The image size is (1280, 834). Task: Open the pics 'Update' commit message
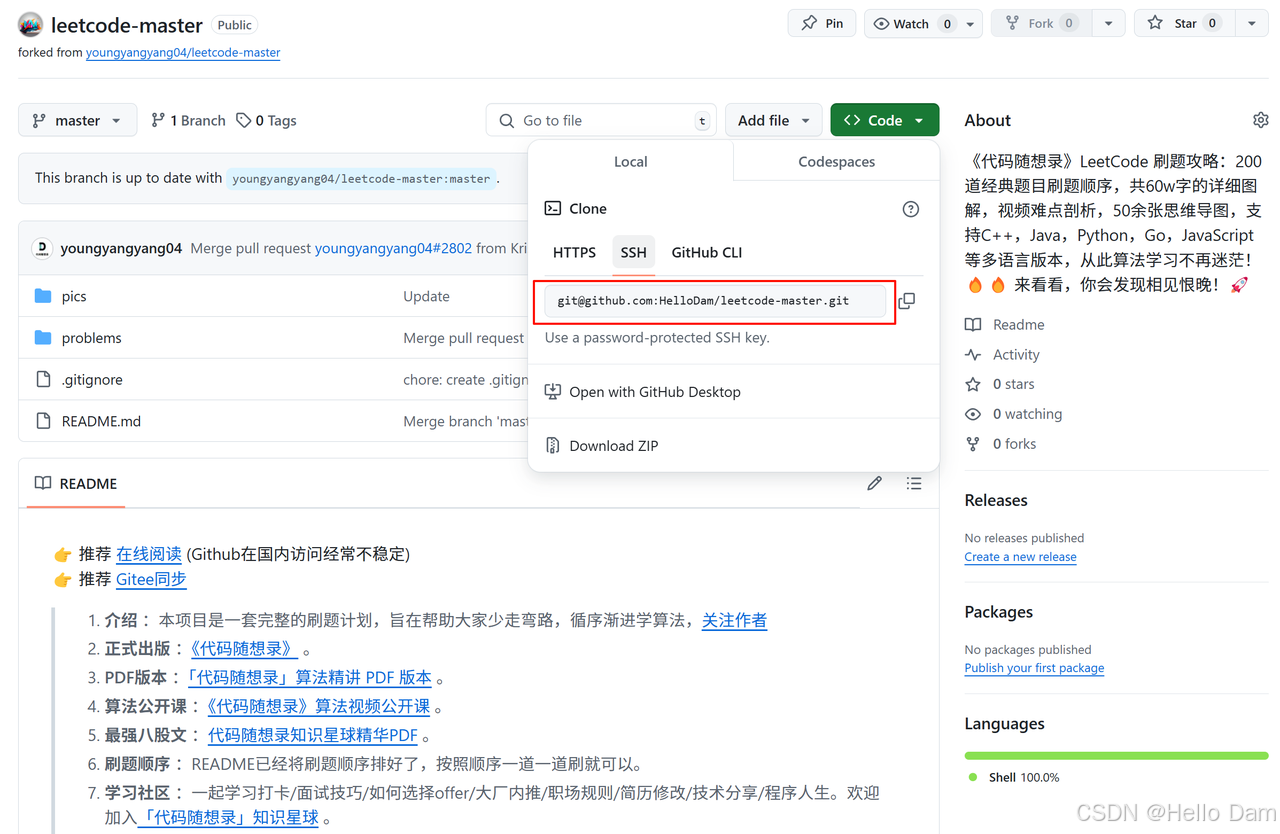point(426,296)
